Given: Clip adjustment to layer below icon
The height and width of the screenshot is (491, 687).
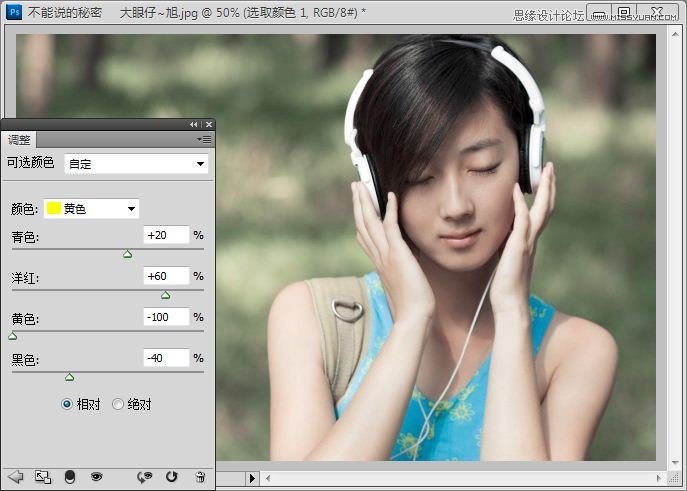Looking at the screenshot, I should [70, 477].
